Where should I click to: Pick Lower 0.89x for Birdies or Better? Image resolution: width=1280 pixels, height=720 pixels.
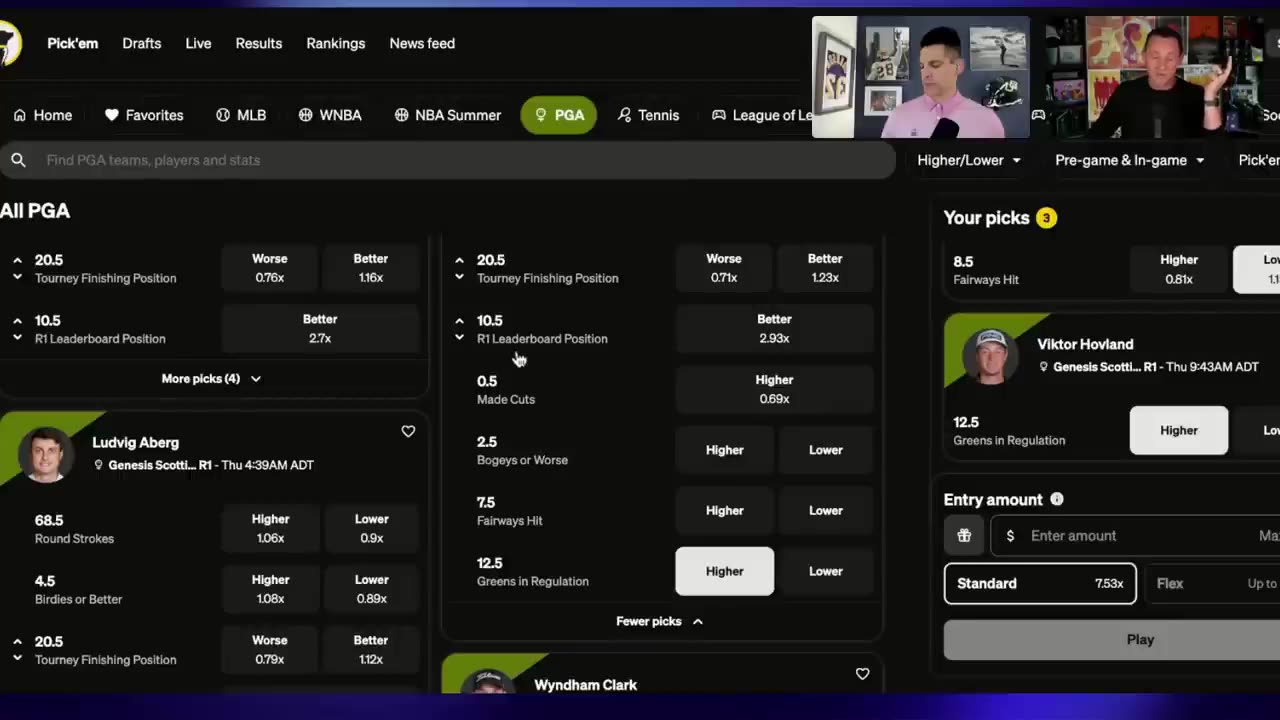coord(371,589)
